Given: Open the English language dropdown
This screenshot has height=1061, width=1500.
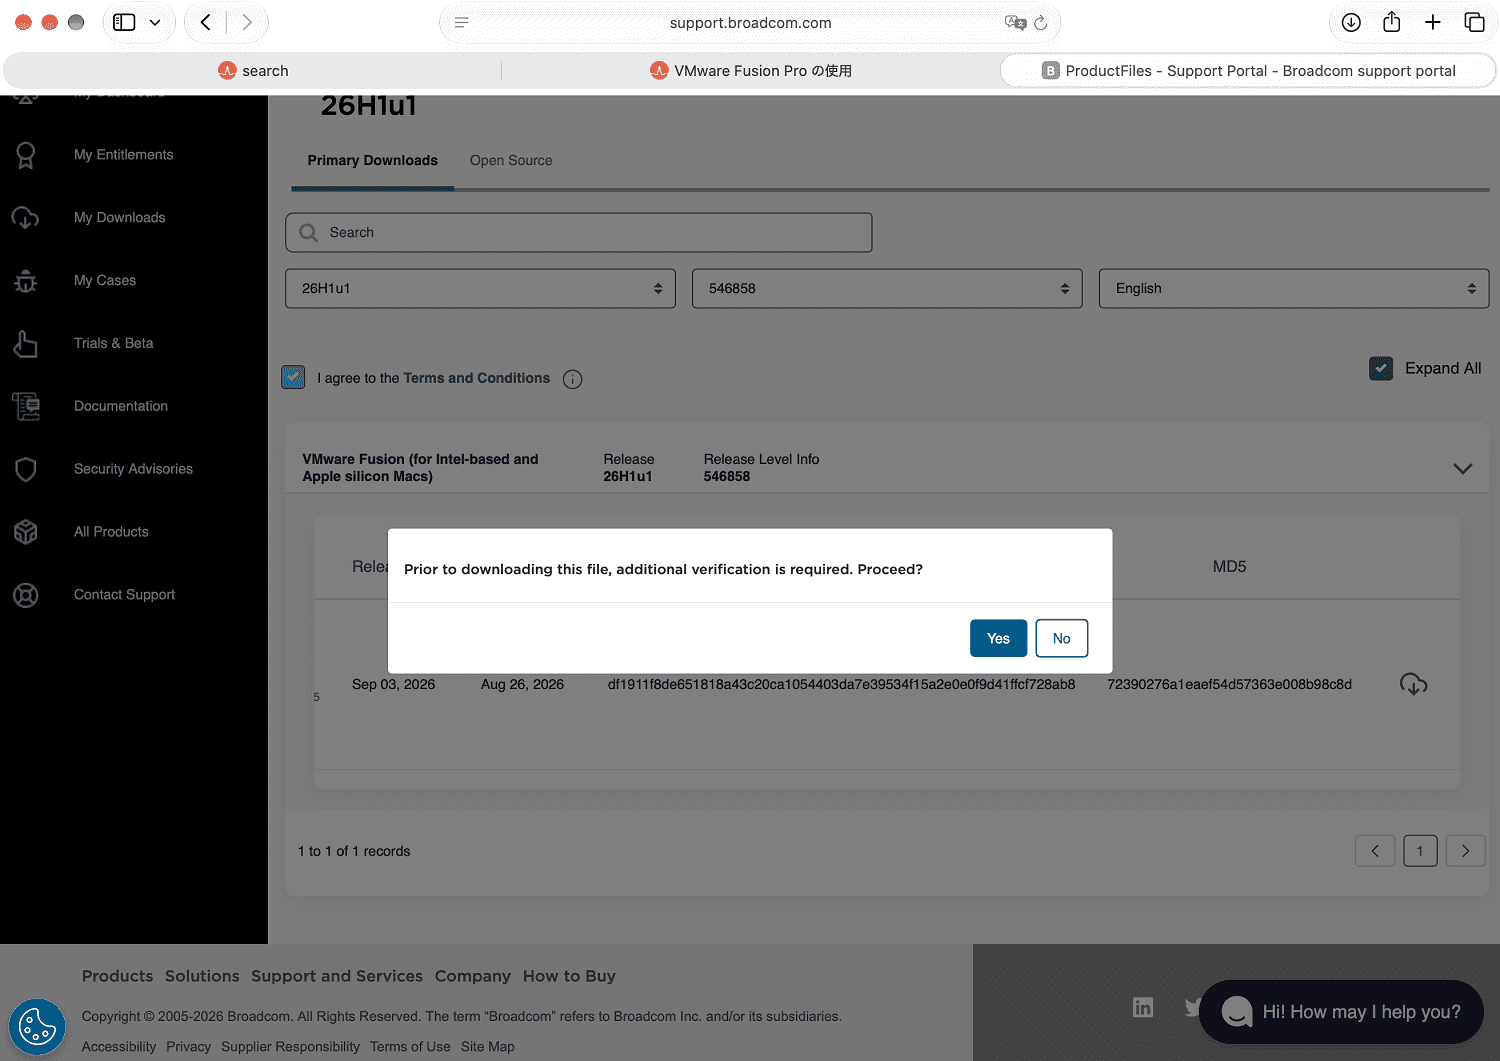Looking at the screenshot, I should [1294, 288].
